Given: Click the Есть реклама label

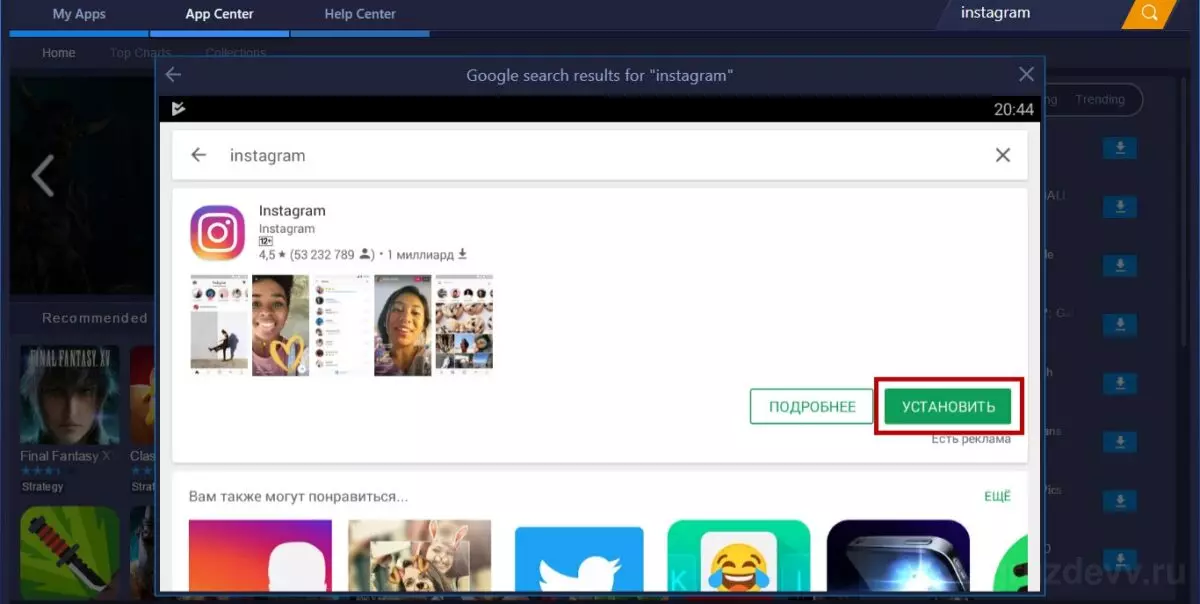Looking at the screenshot, I should click(970, 439).
